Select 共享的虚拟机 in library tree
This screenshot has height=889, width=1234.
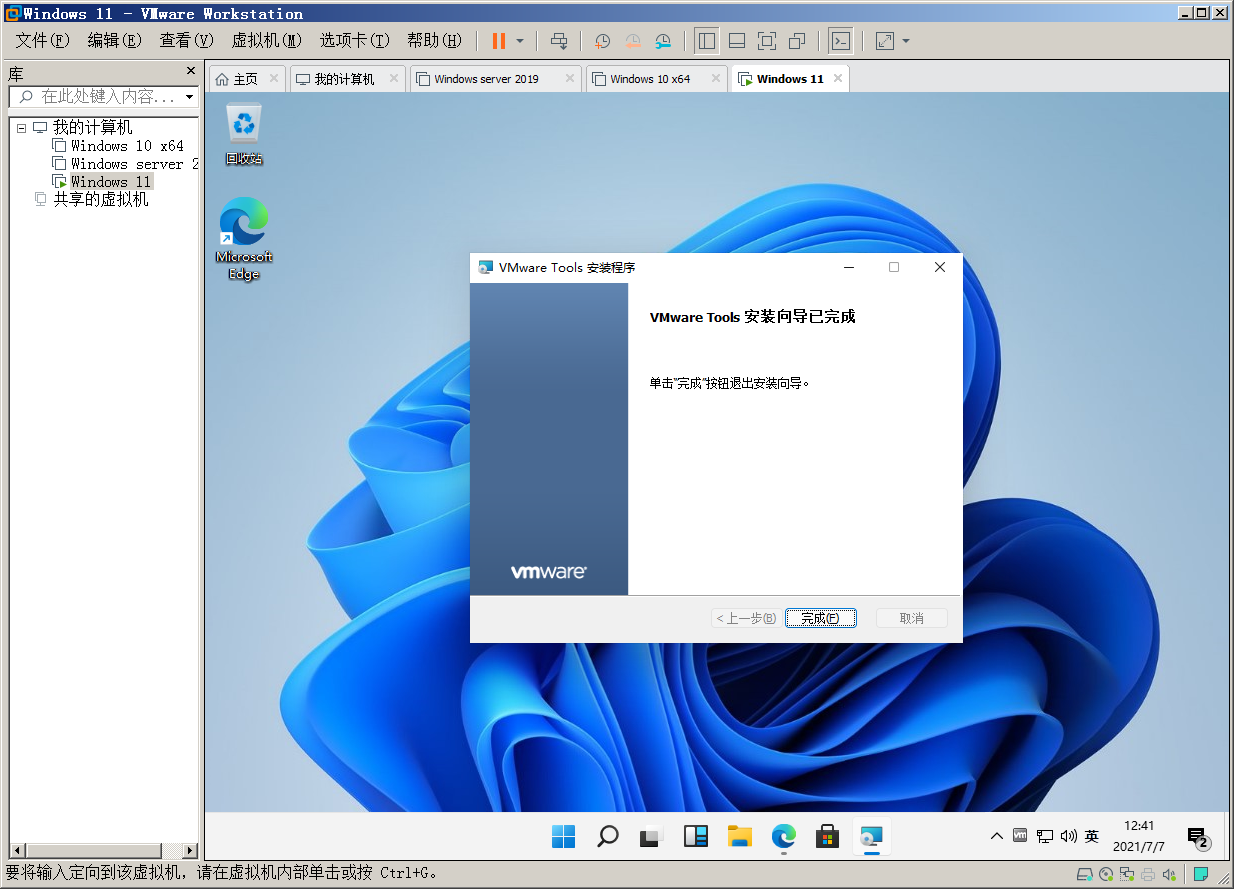coord(100,200)
